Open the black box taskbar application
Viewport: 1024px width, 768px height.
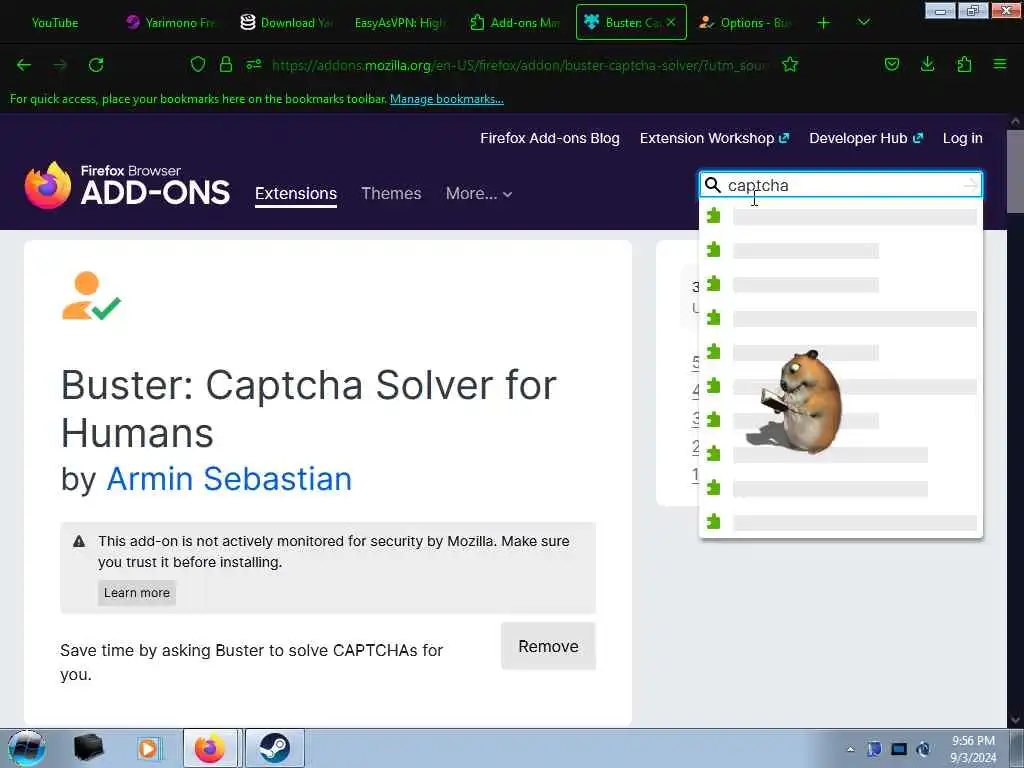coord(88,748)
